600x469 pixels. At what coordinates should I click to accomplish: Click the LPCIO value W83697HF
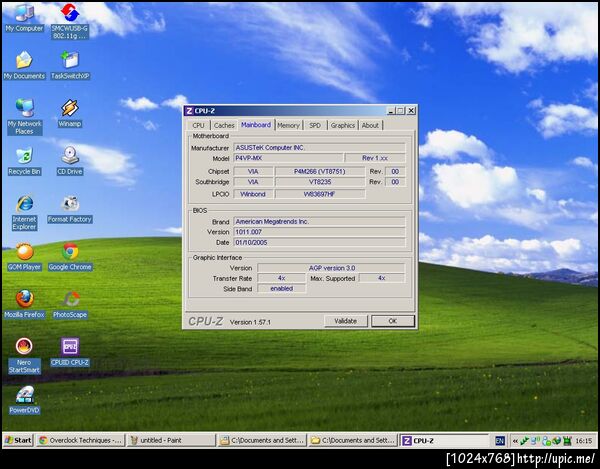point(320,194)
